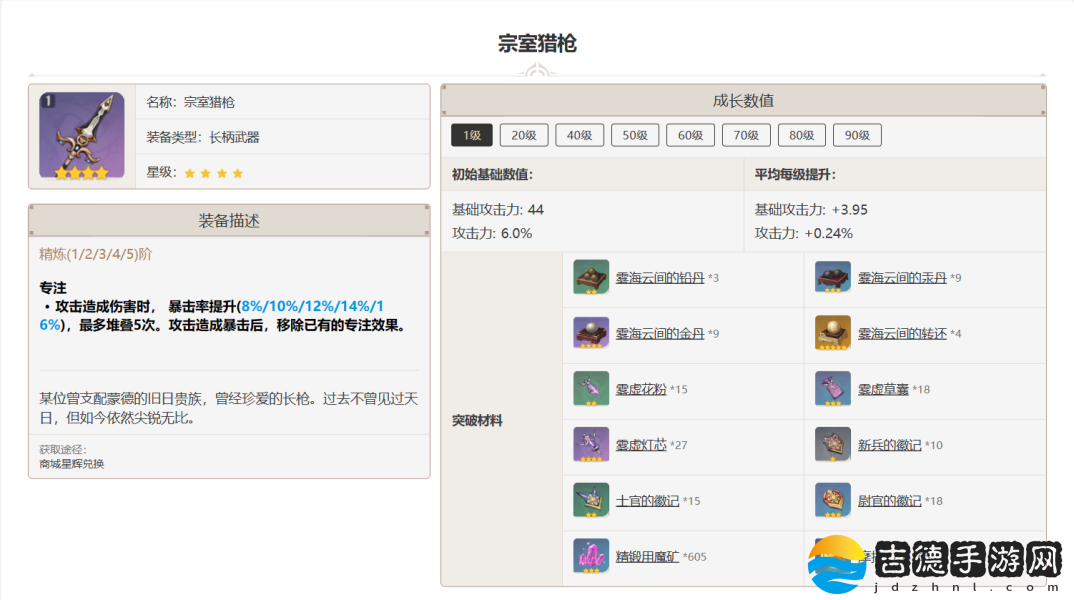Viewport: 1074px width, 600px height.
Task: Click the 雾虚花粉 pollen icon
Action: point(591,389)
